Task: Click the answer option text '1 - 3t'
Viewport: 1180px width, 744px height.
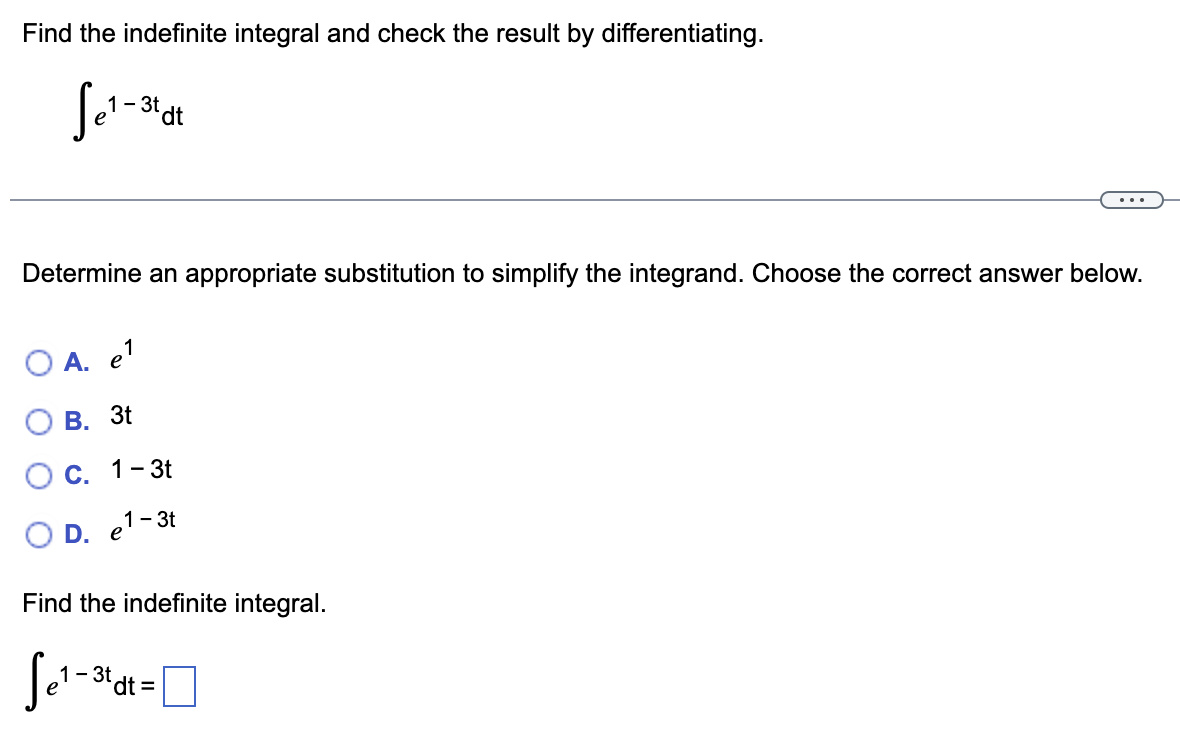Action: tap(140, 470)
